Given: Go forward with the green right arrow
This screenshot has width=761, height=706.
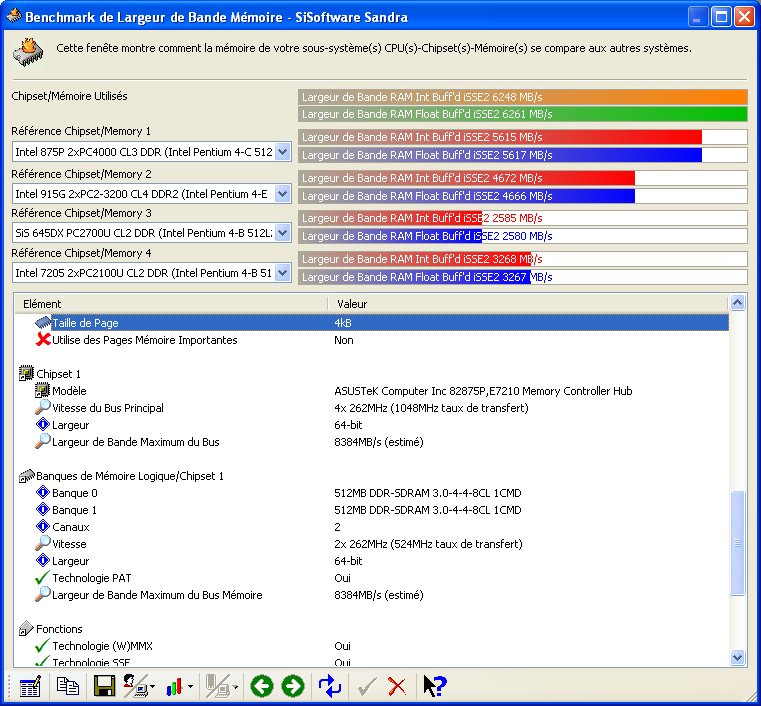Looking at the screenshot, I should 293,687.
